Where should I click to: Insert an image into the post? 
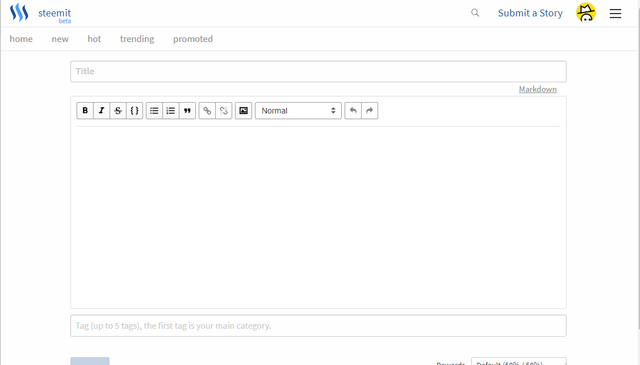coord(243,111)
